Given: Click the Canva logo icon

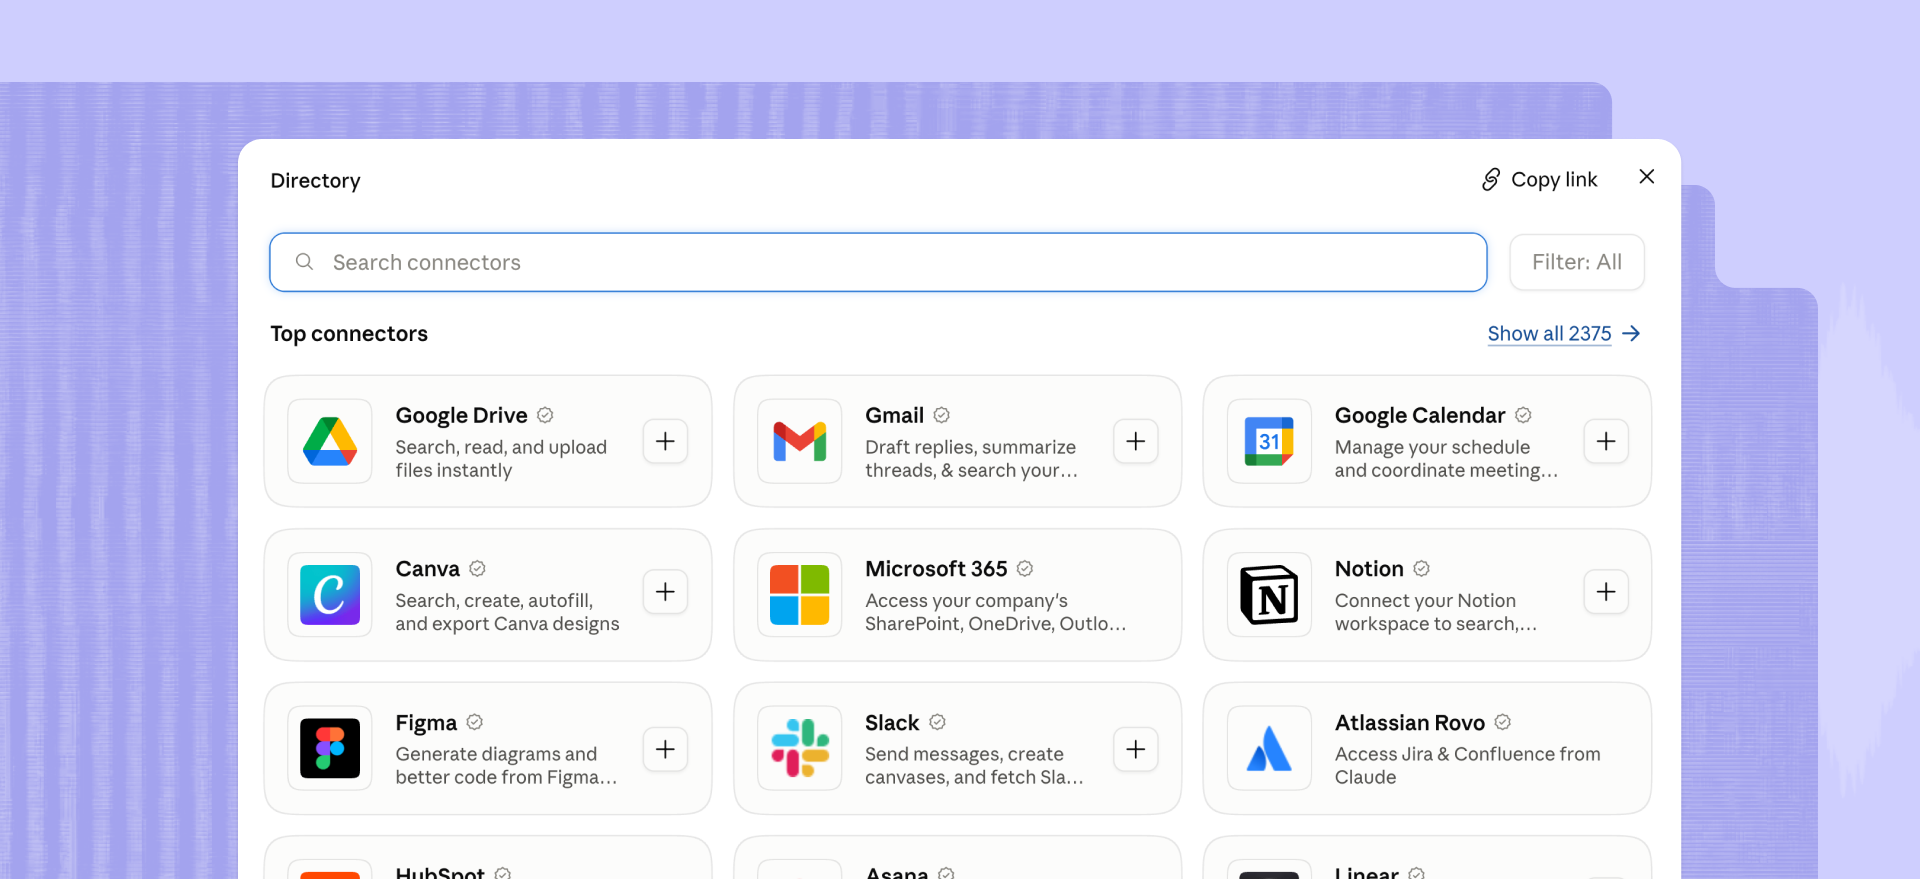Looking at the screenshot, I should pos(330,595).
